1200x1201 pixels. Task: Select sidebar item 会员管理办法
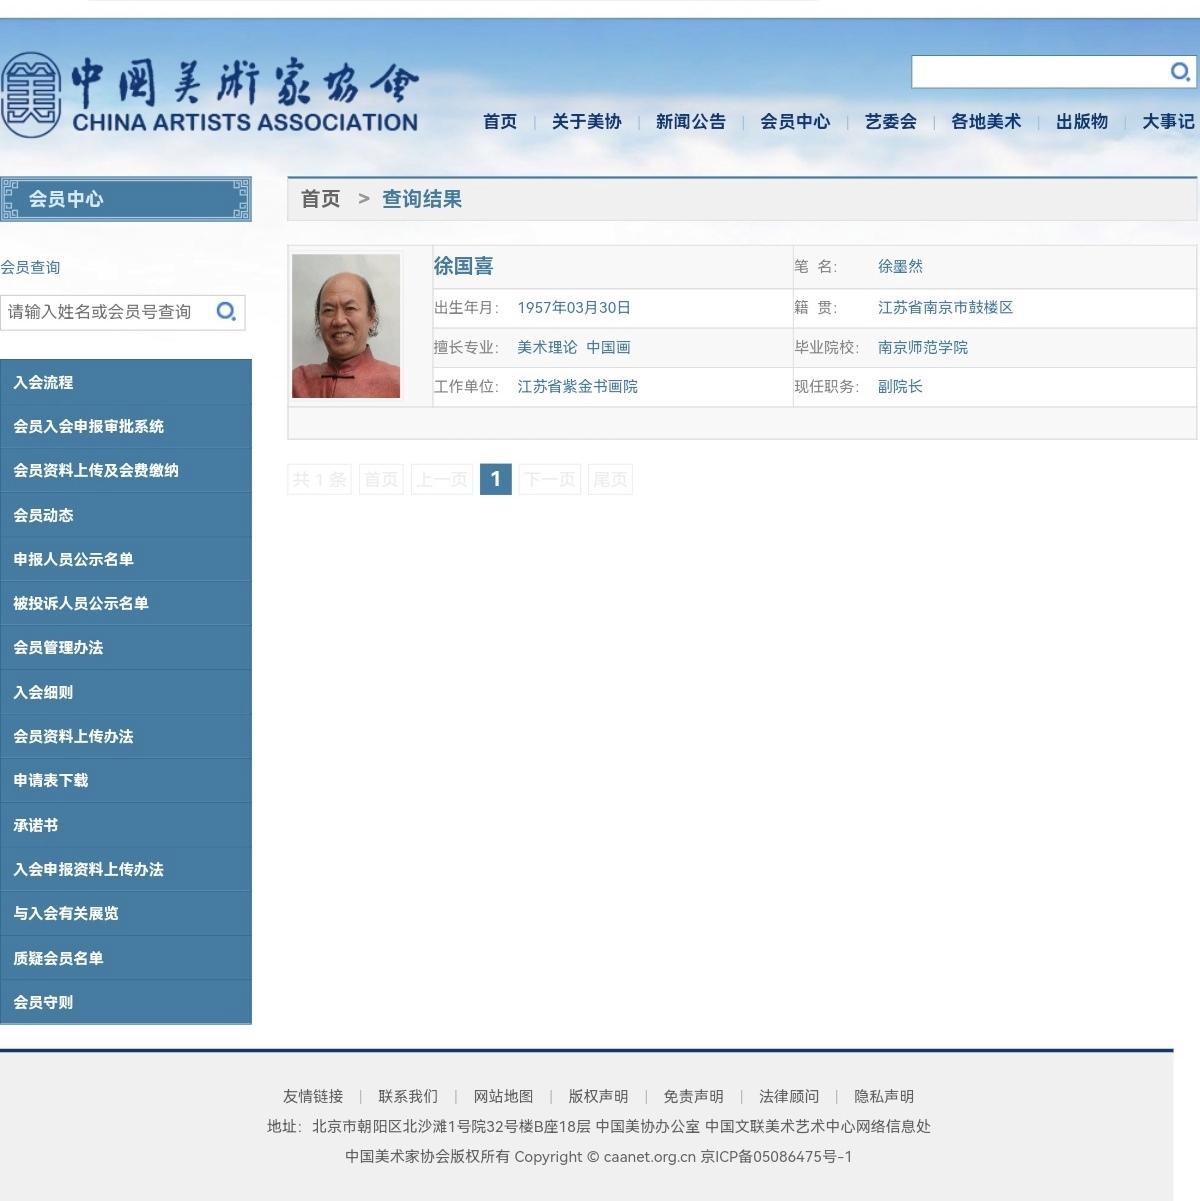click(126, 647)
